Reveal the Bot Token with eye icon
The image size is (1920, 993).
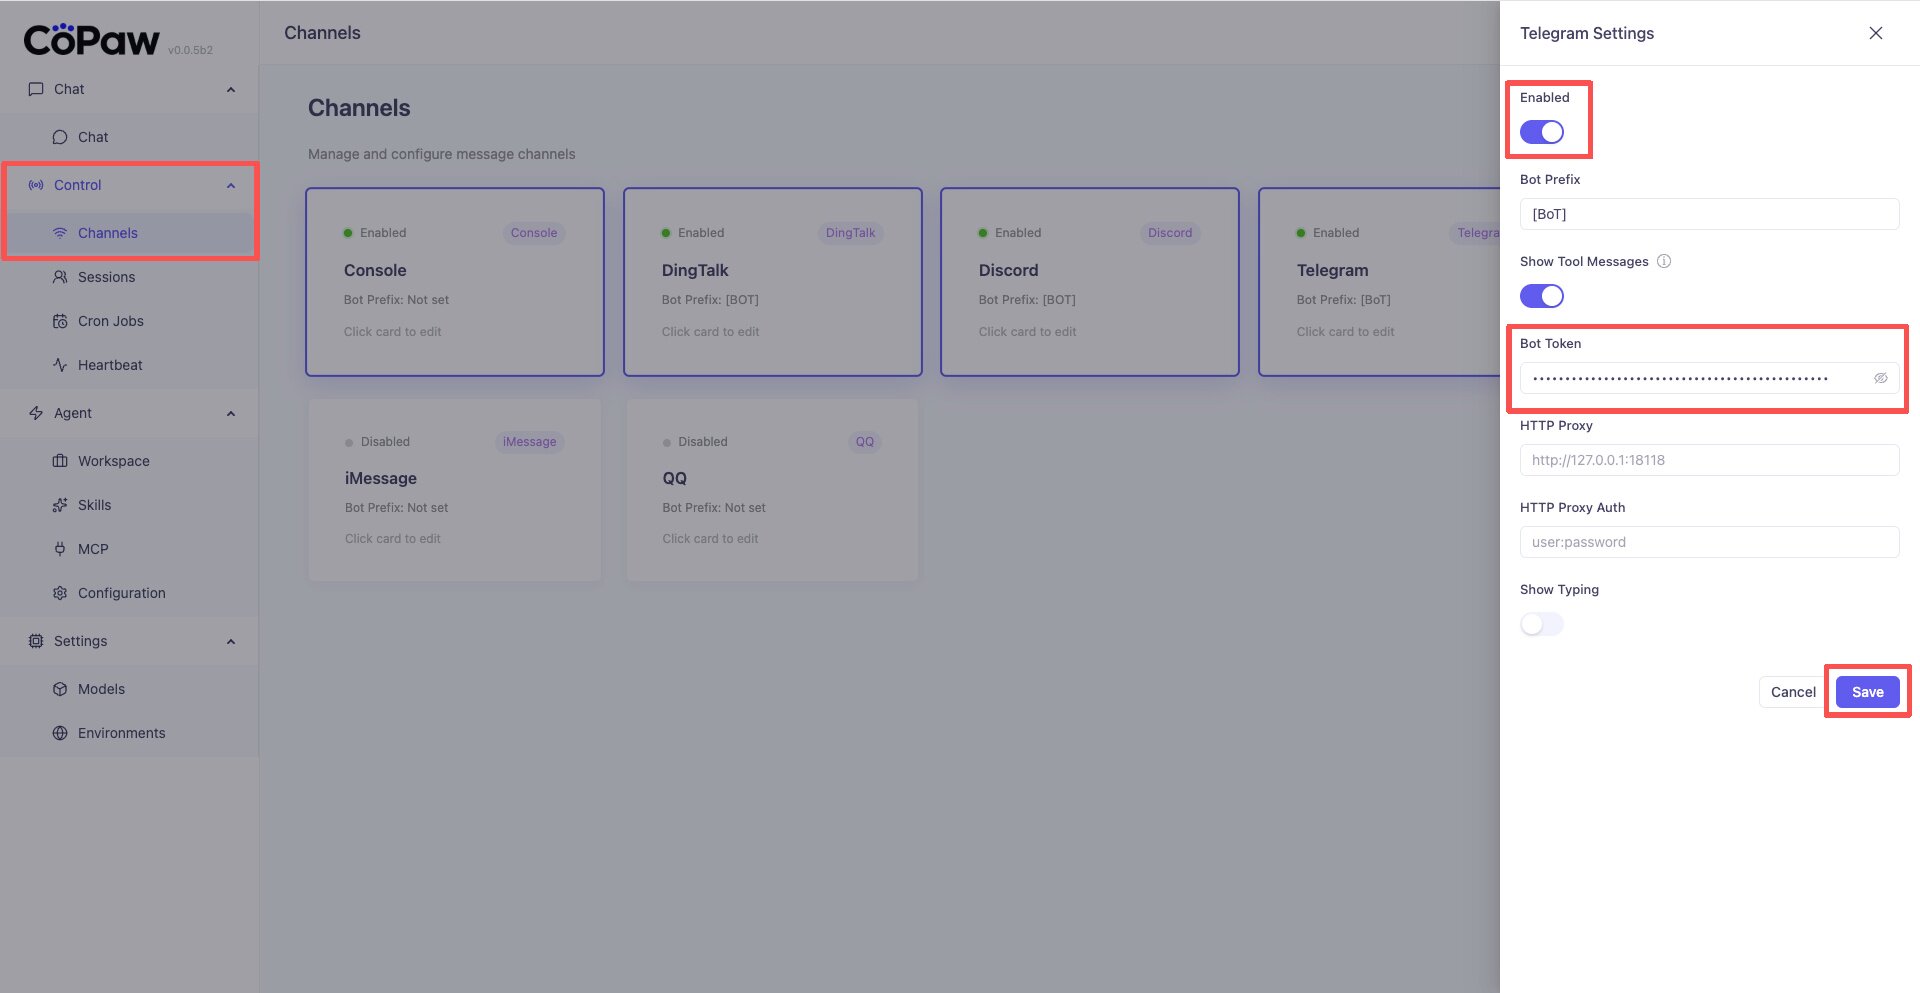click(x=1880, y=378)
